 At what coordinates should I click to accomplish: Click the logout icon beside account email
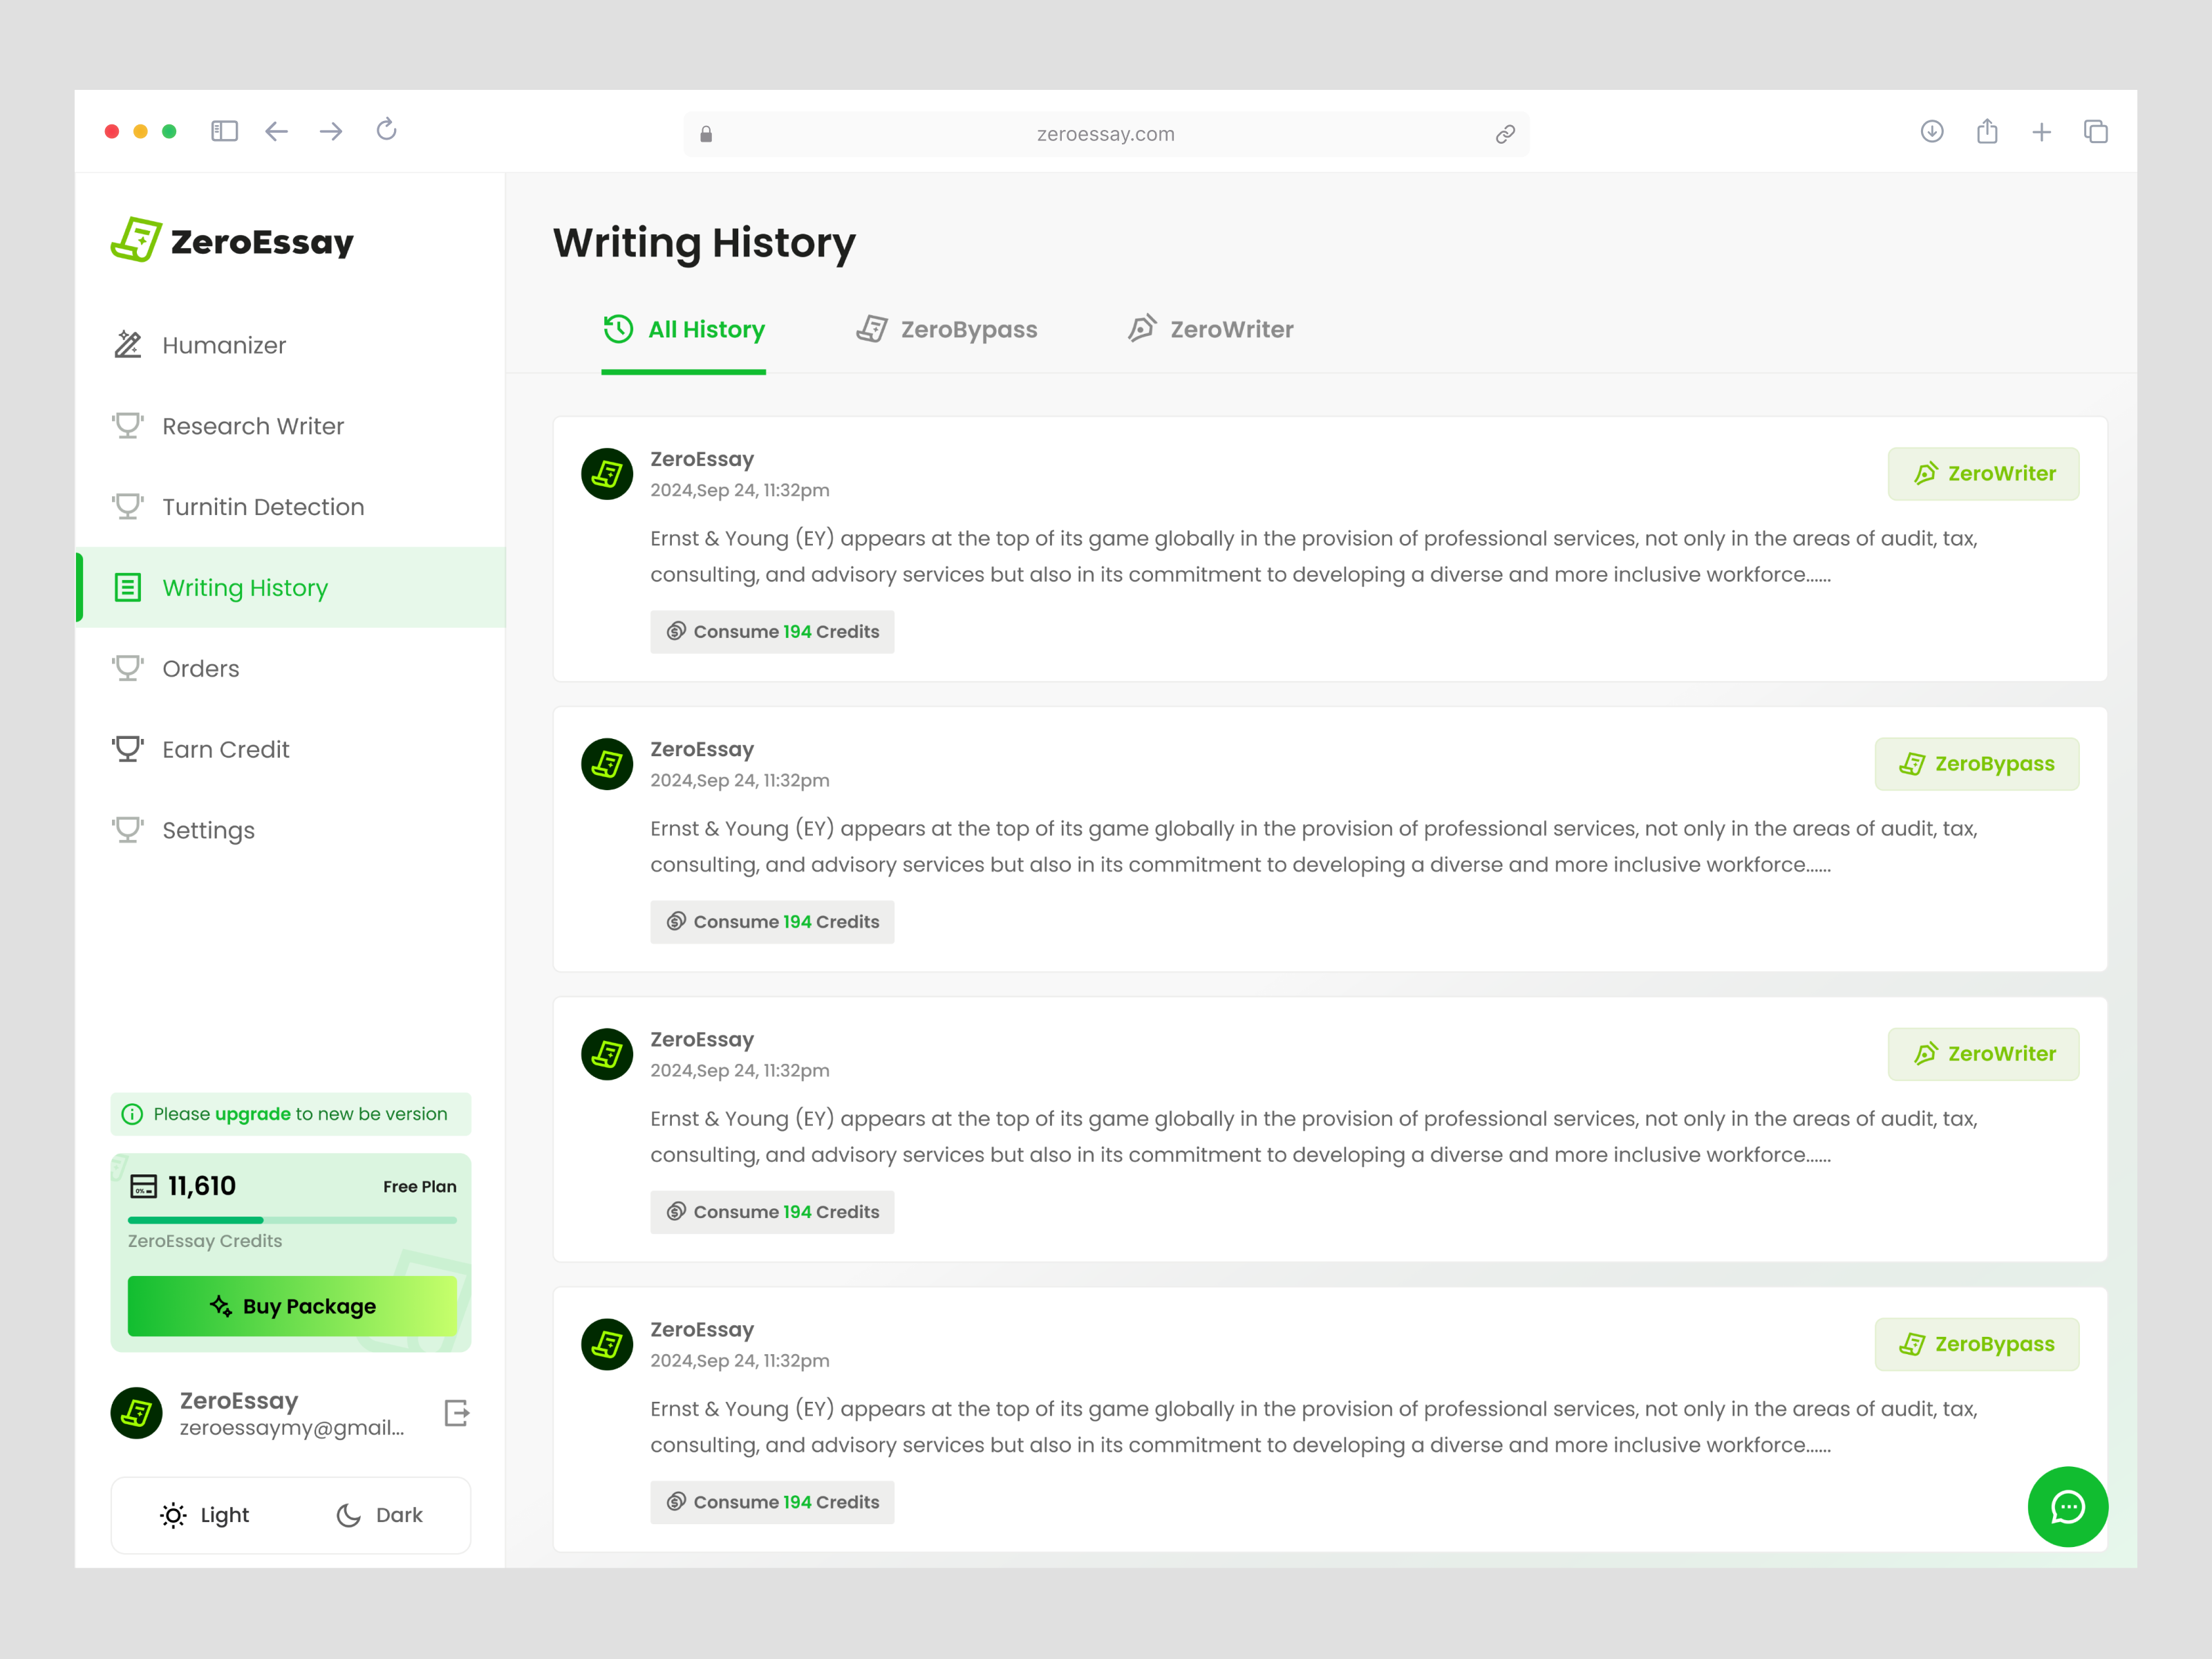[456, 1413]
